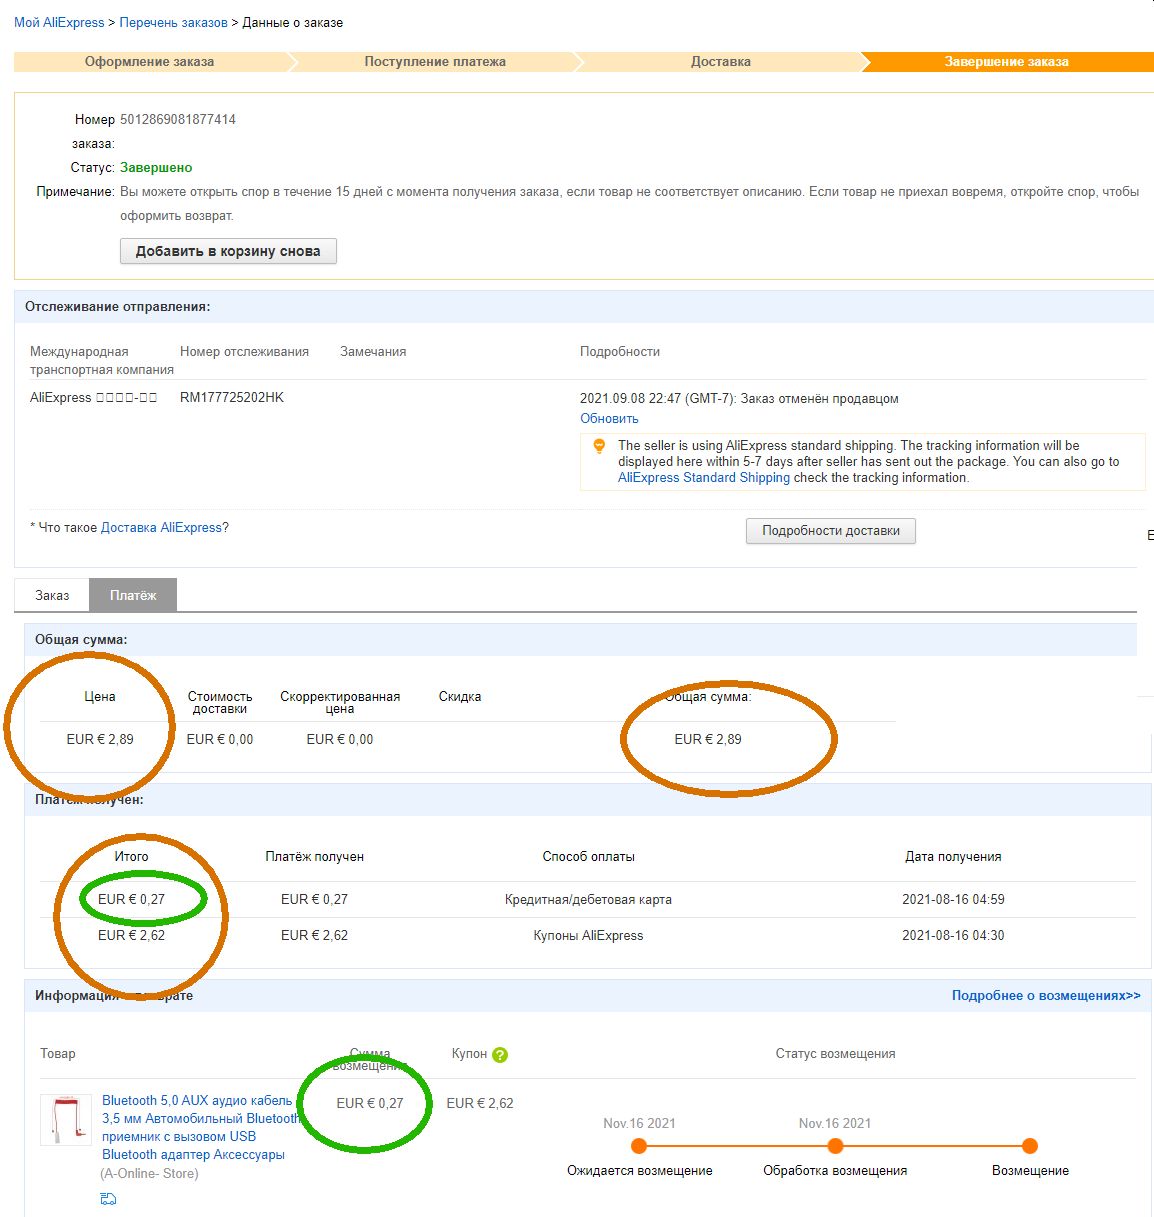Follow the Доставка AliExpress help link
Screen dimensions: 1154x1217
tap(161, 528)
